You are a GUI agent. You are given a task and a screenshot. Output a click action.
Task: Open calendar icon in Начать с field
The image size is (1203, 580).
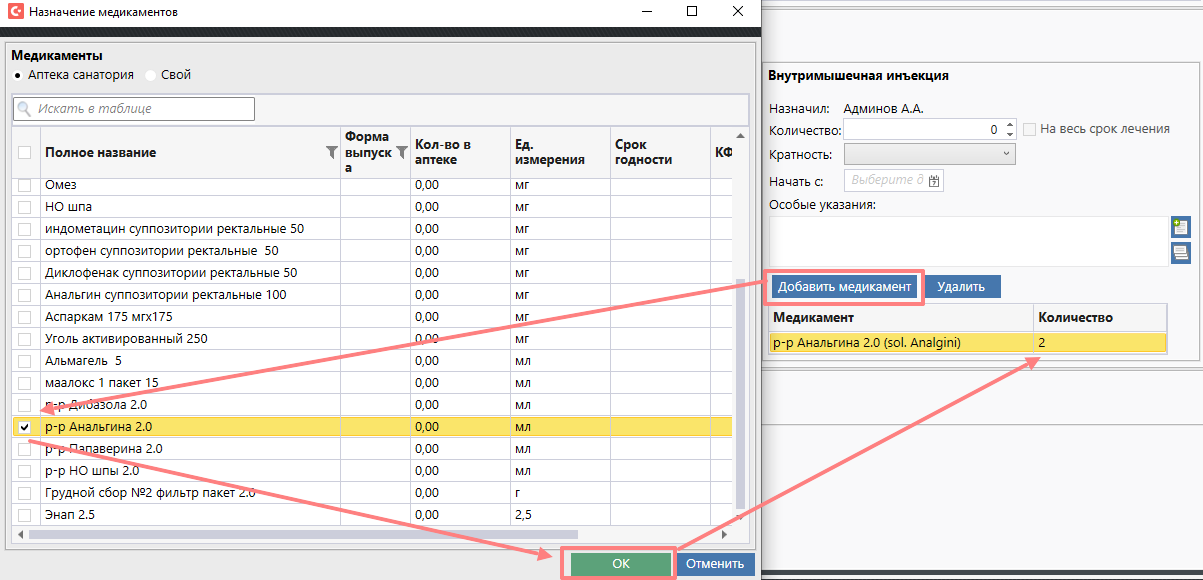tap(934, 181)
